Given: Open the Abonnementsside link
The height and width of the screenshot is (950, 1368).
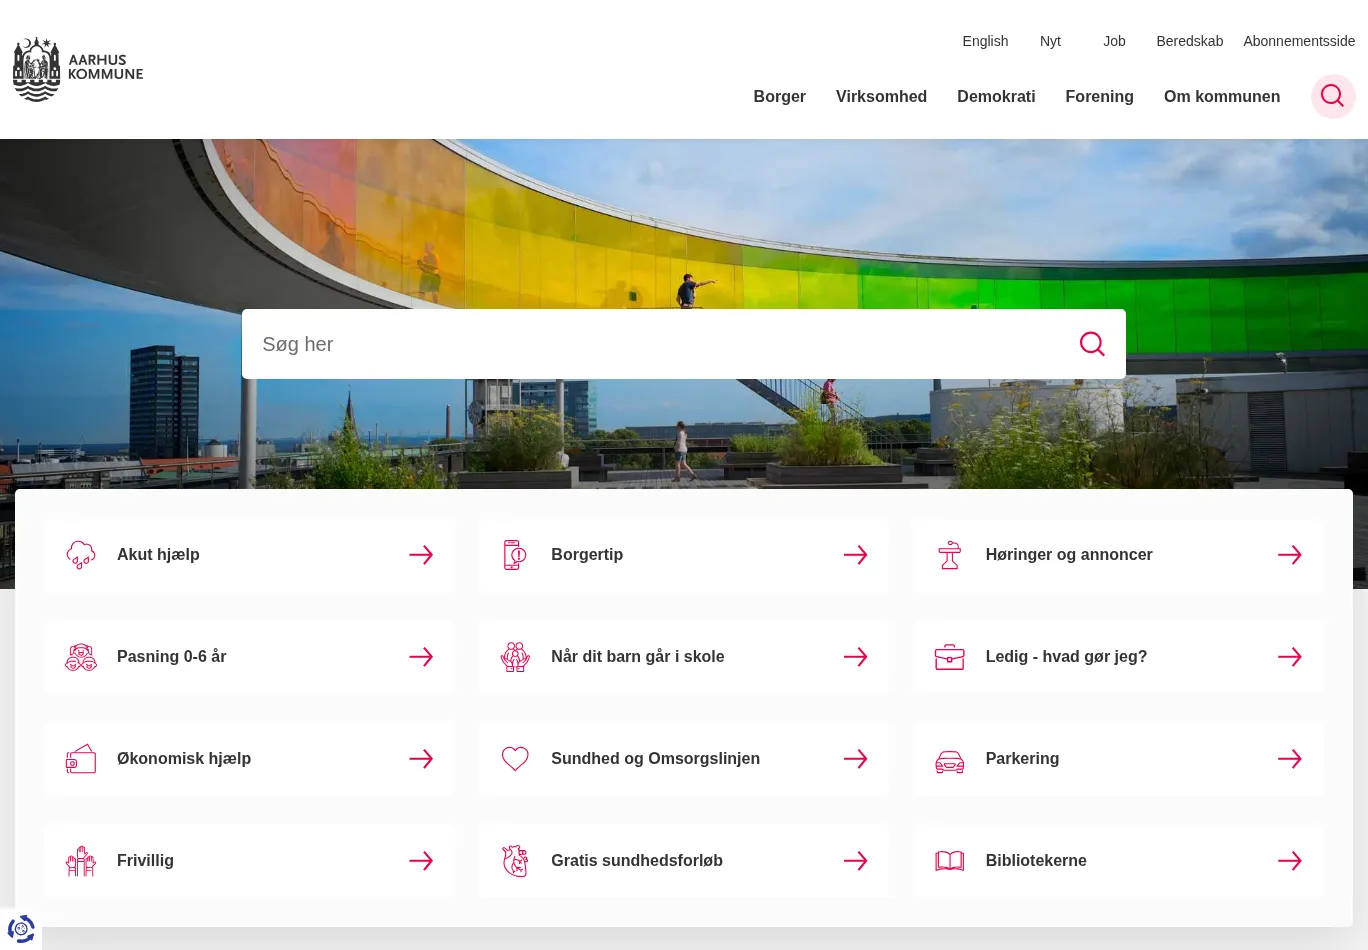Looking at the screenshot, I should coord(1299,41).
